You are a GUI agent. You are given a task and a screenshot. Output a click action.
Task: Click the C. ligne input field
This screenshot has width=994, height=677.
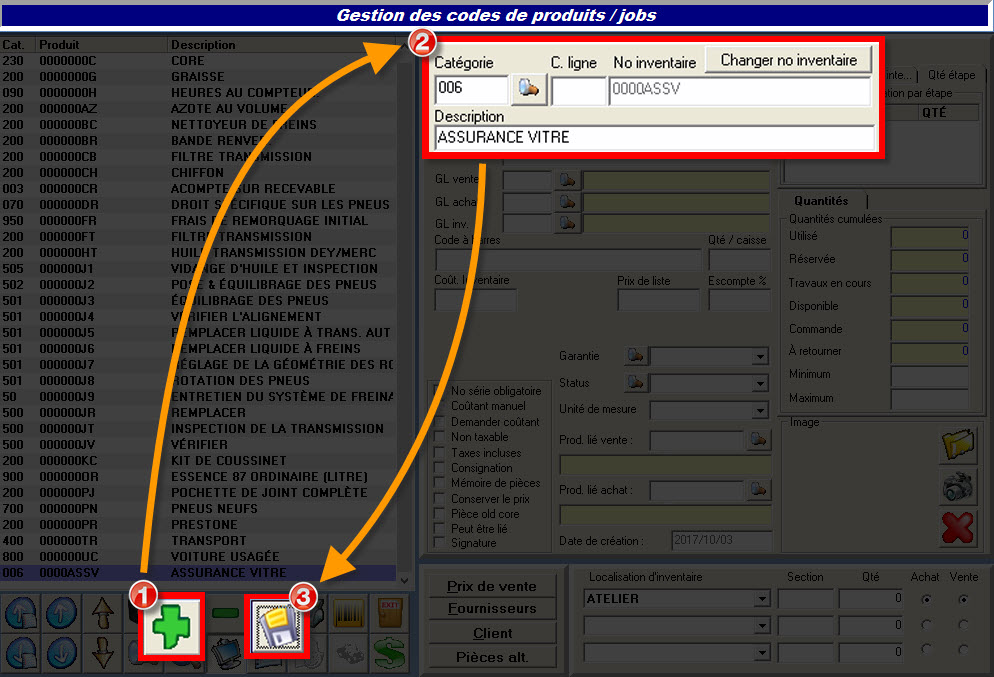pyautogui.click(x=579, y=91)
